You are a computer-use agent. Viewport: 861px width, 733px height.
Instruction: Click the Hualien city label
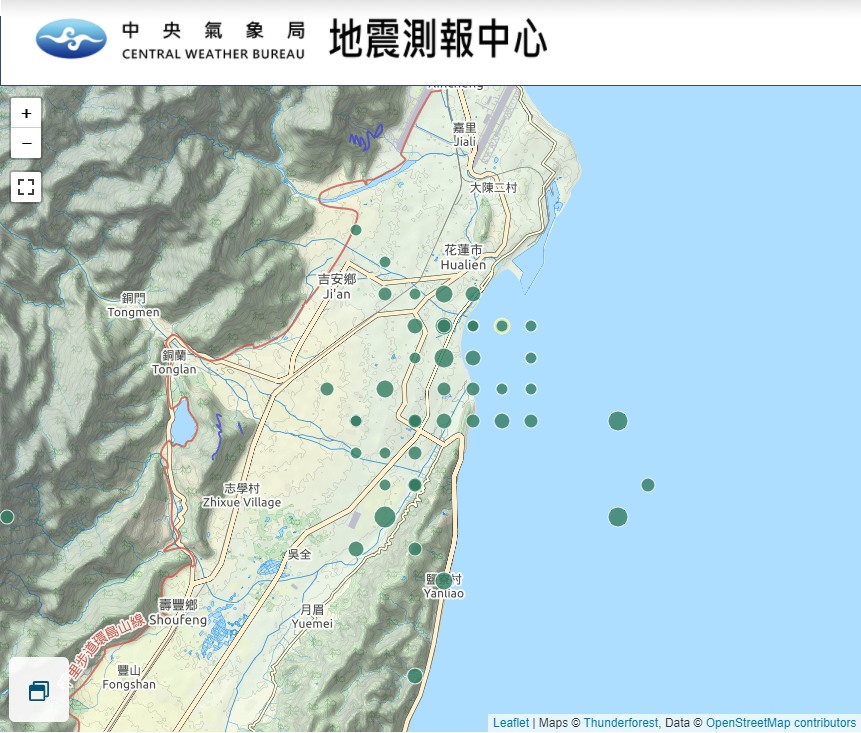pyautogui.click(x=463, y=258)
